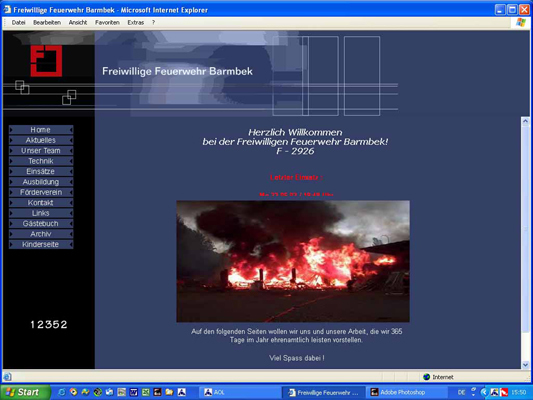Image resolution: width=533 pixels, height=400 pixels.
Task: Go to the Home page link
Action: pos(41,130)
